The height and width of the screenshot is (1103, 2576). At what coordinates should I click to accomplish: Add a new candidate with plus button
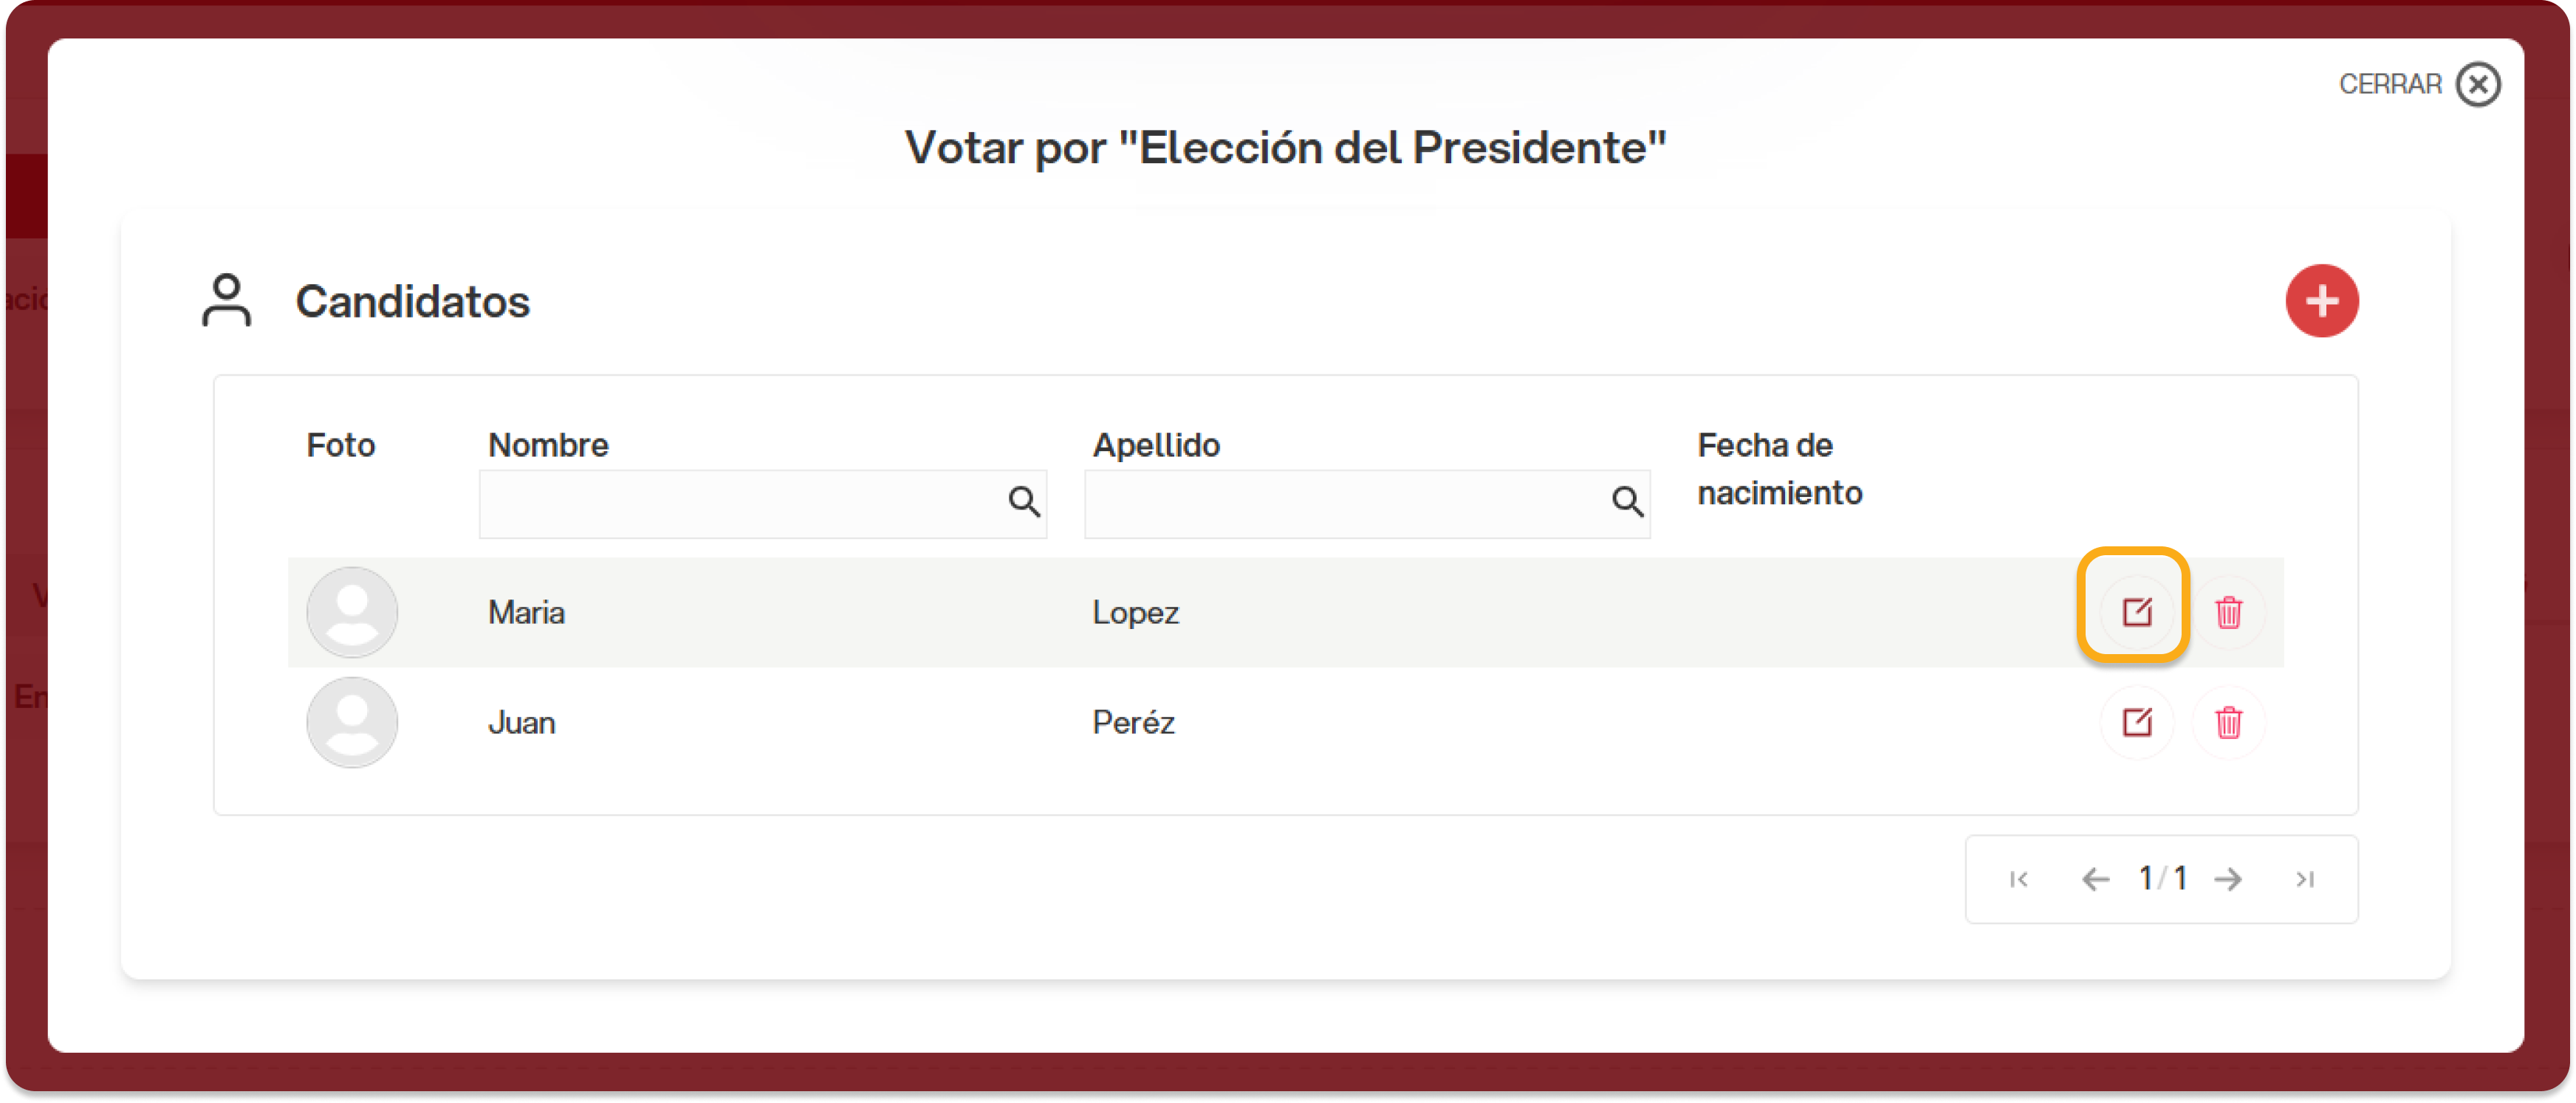pos(2321,300)
